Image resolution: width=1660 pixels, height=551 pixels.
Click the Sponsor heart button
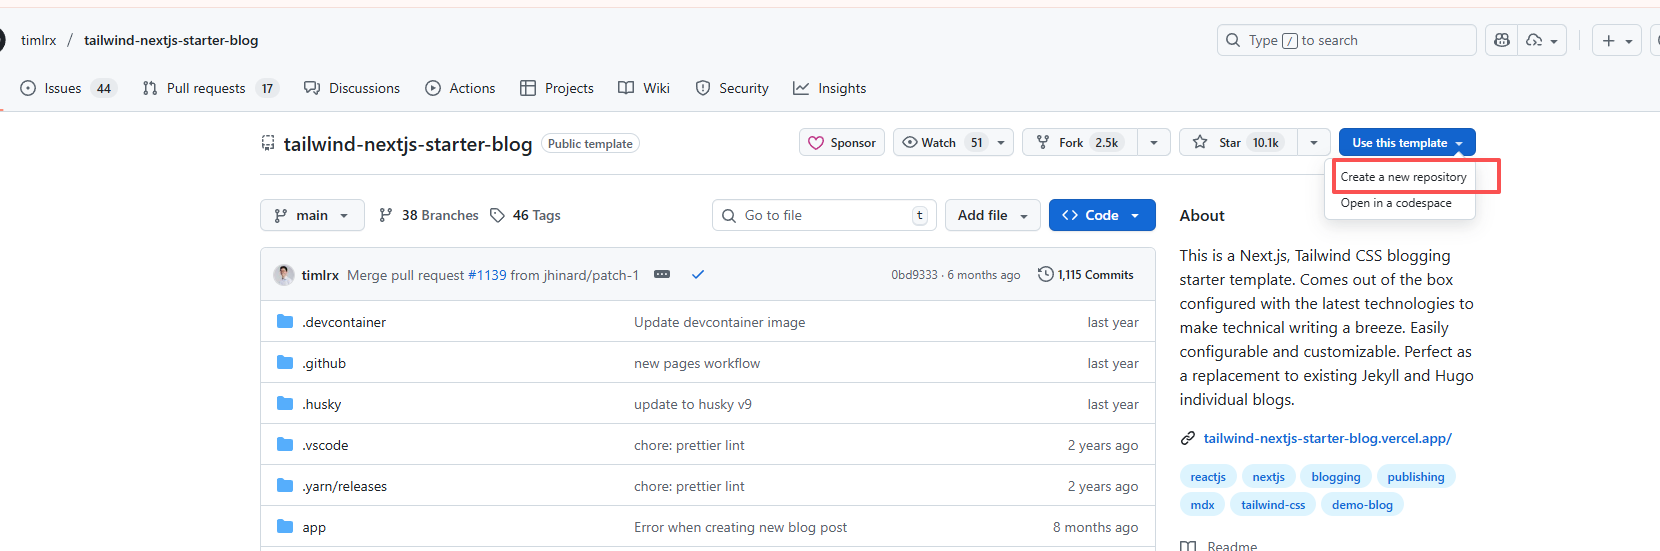842,143
